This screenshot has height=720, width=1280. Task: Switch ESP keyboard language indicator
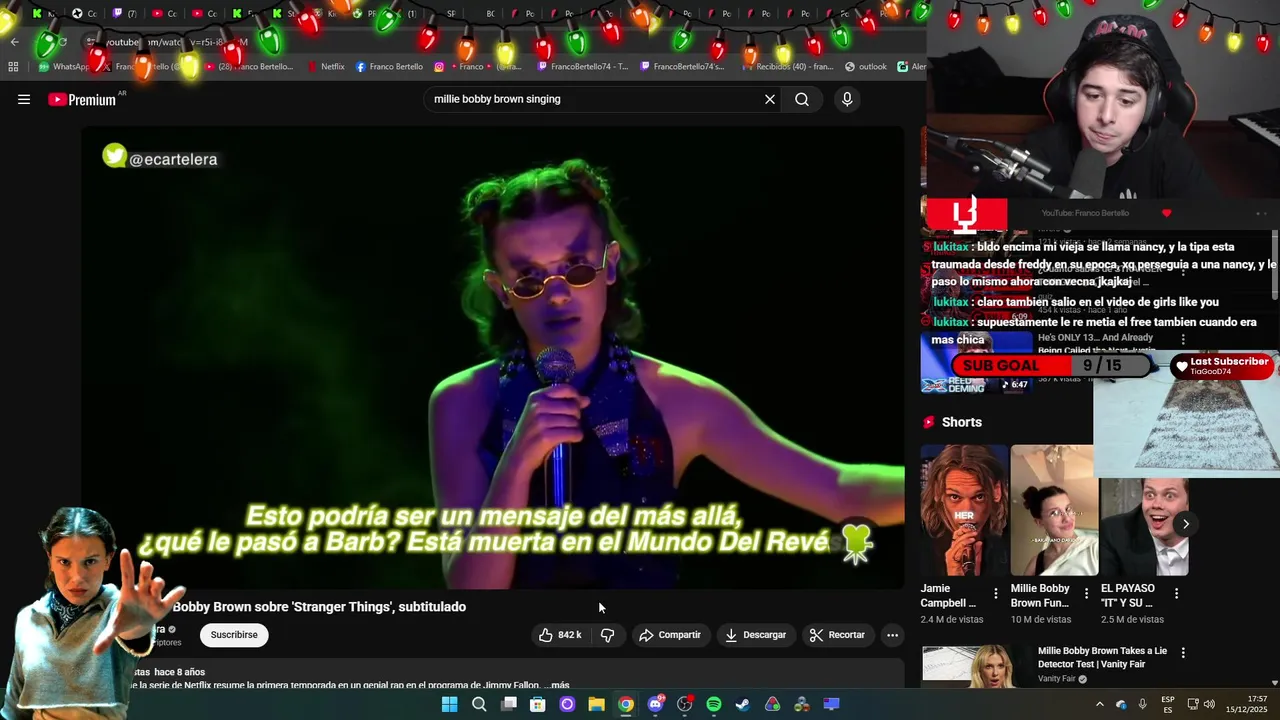(x=1168, y=704)
